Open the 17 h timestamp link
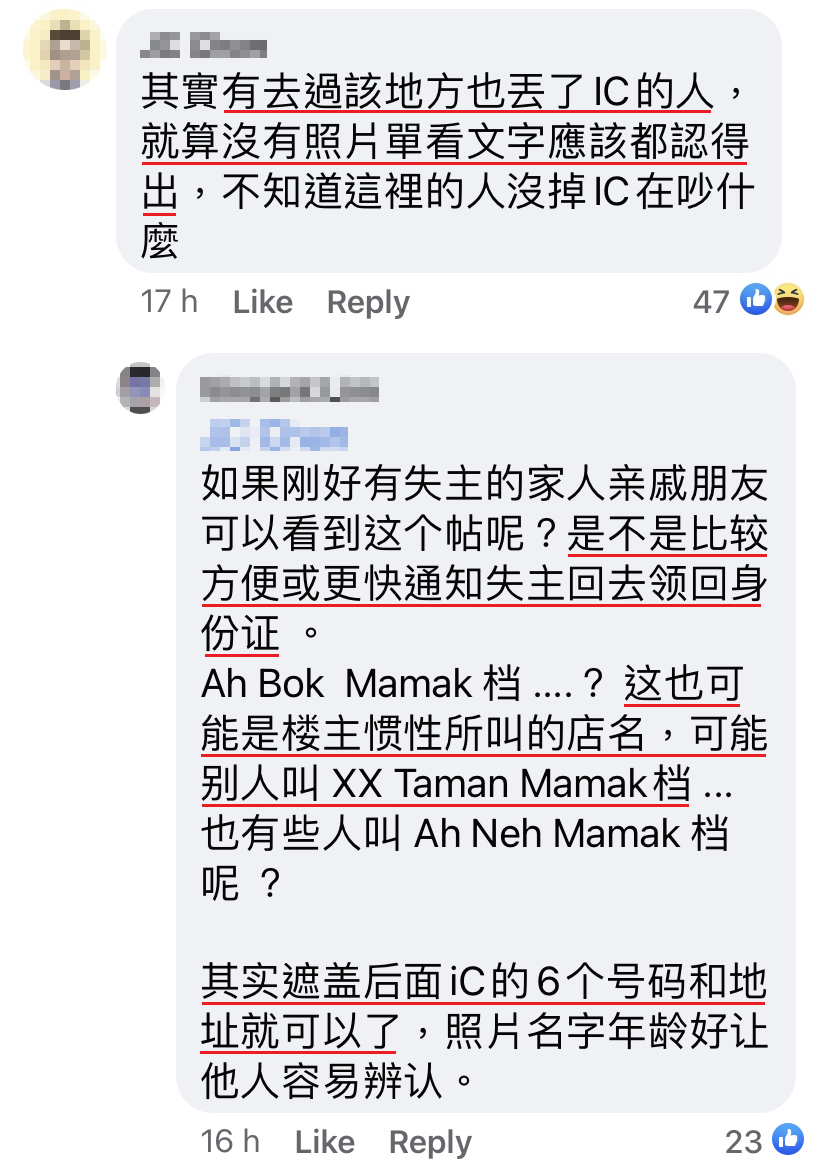This screenshot has width=828, height=1164. pos(169,302)
